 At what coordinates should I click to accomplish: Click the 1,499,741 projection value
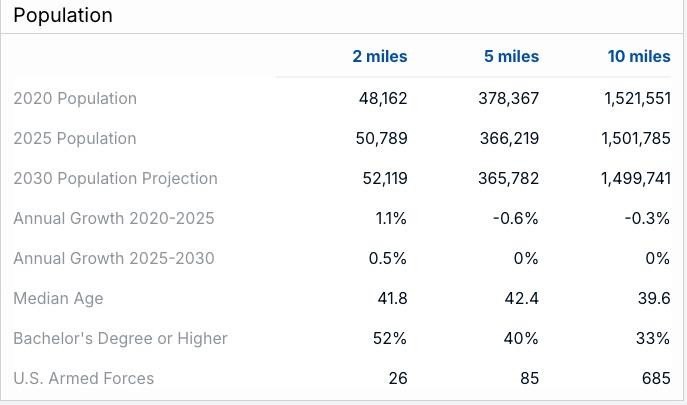pos(636,178)
